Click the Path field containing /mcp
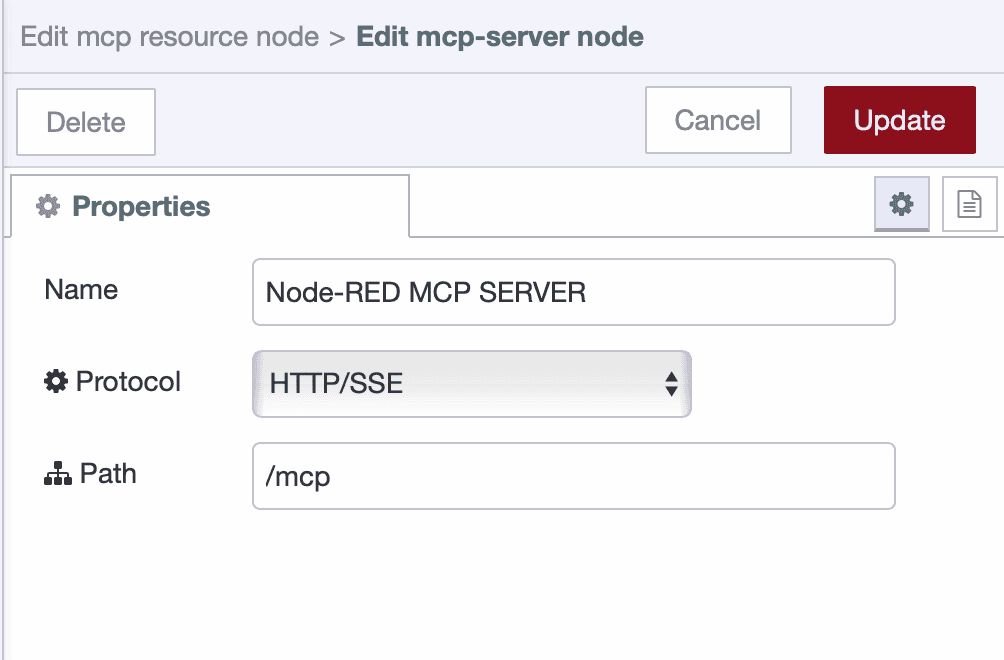Viewport: 1004px width, 660px height. click(573, 476)
